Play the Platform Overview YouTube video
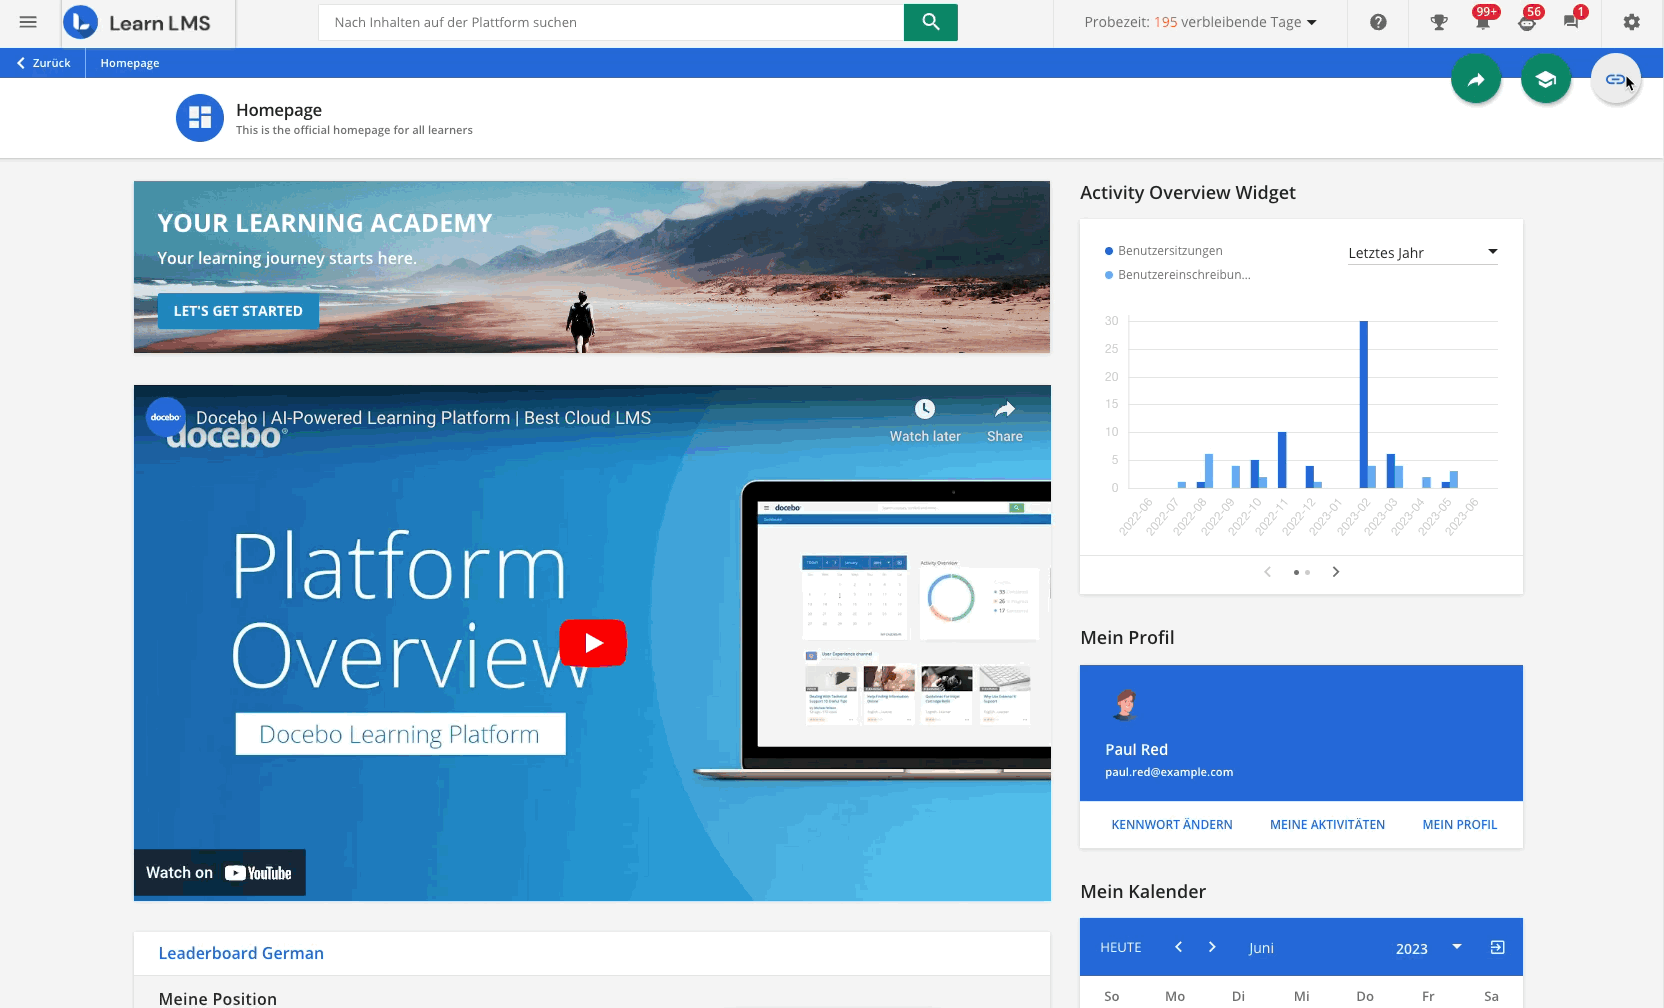 tap(593, 643)
